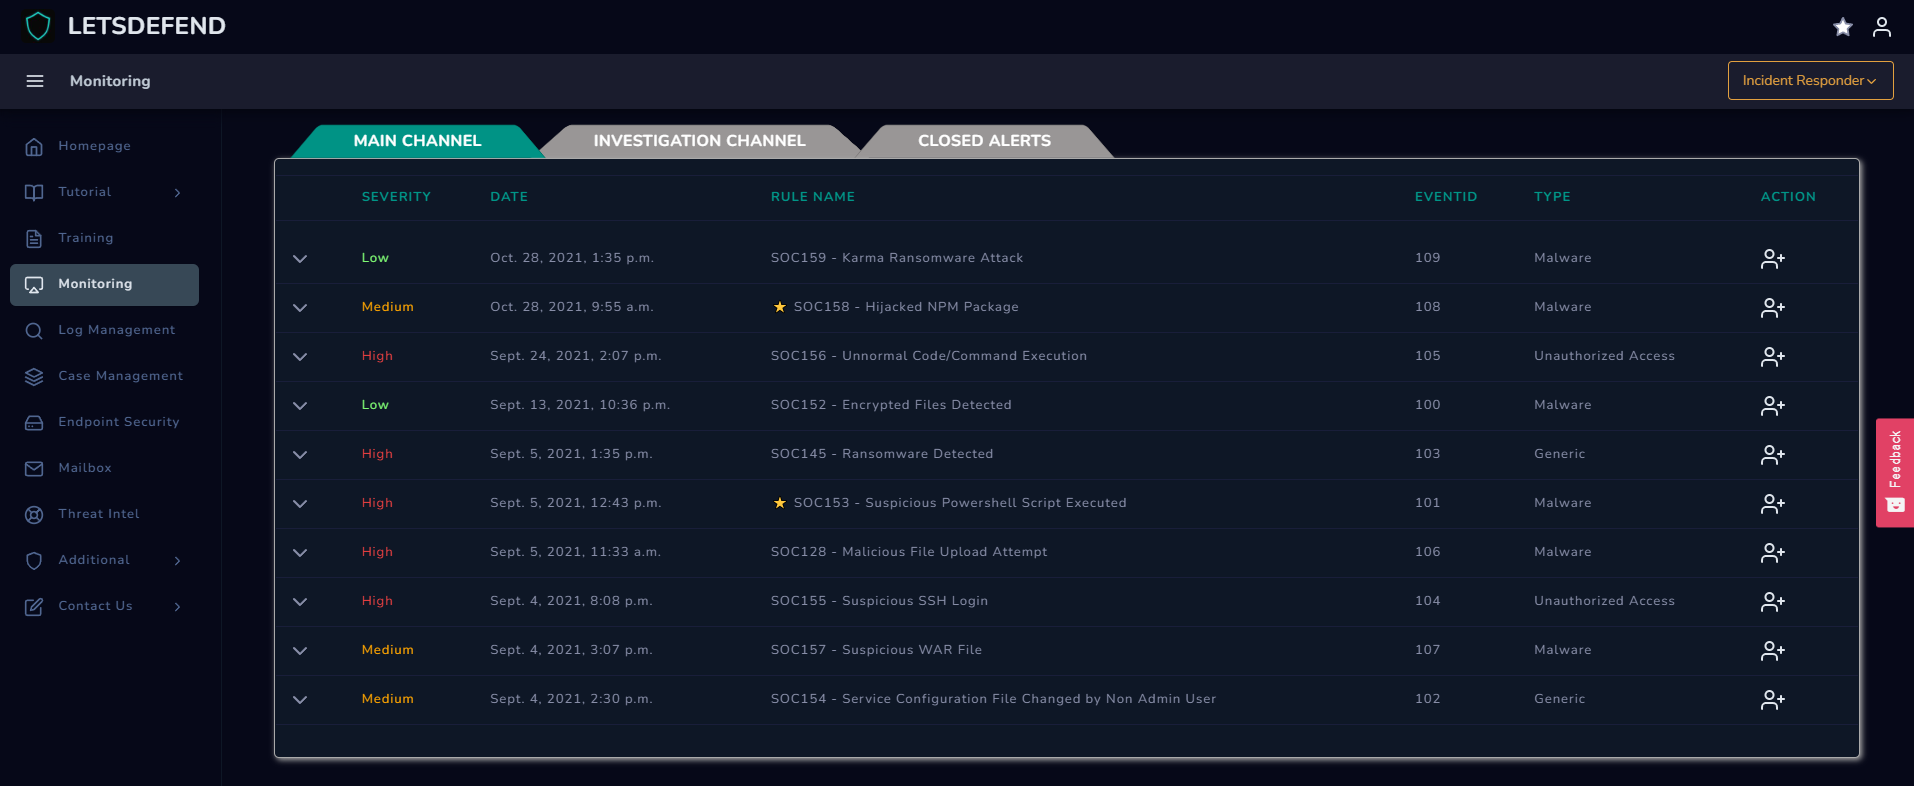This screenshot has height=786, width=1914.
Task: Switch to Closed Alerts tab
Action: (x=984, y=141)
